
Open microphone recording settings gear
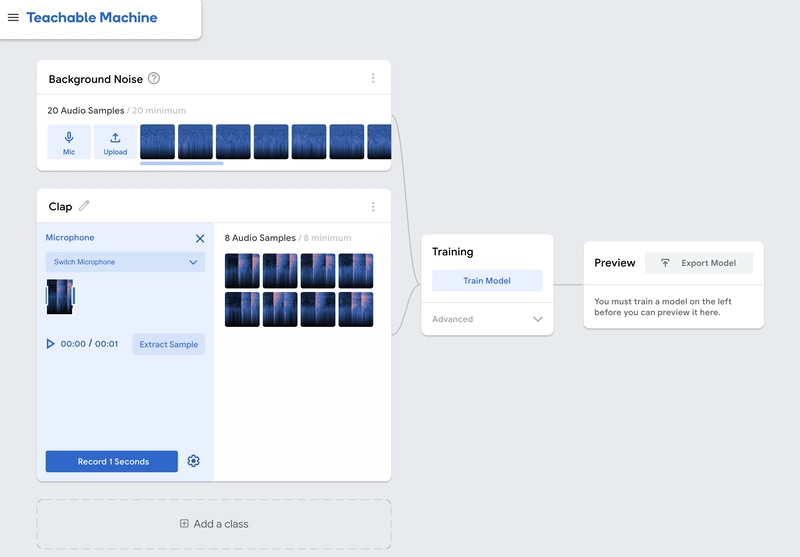[x=193, y=461]
